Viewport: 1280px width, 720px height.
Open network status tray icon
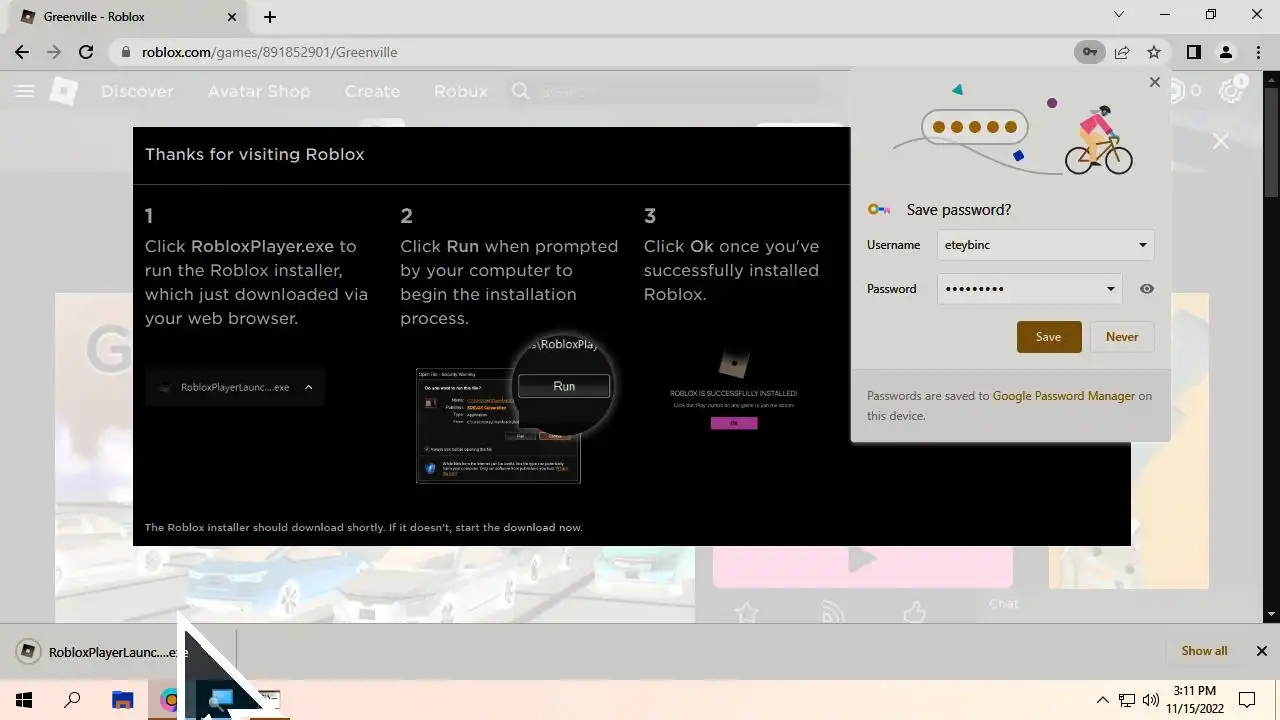1127,700
